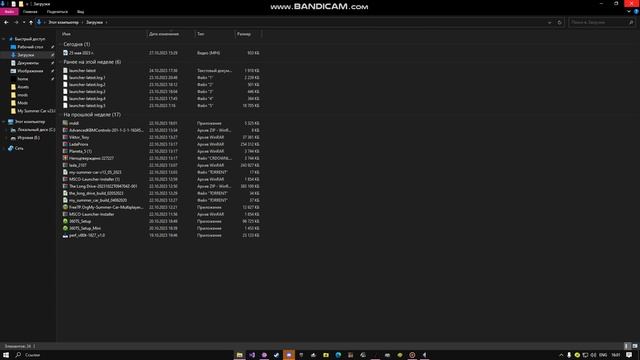Image resolution: width=640 pixels, height=360 pixels.
Task: Open File Explorer from the taskbar
Action: coord(240,355)
